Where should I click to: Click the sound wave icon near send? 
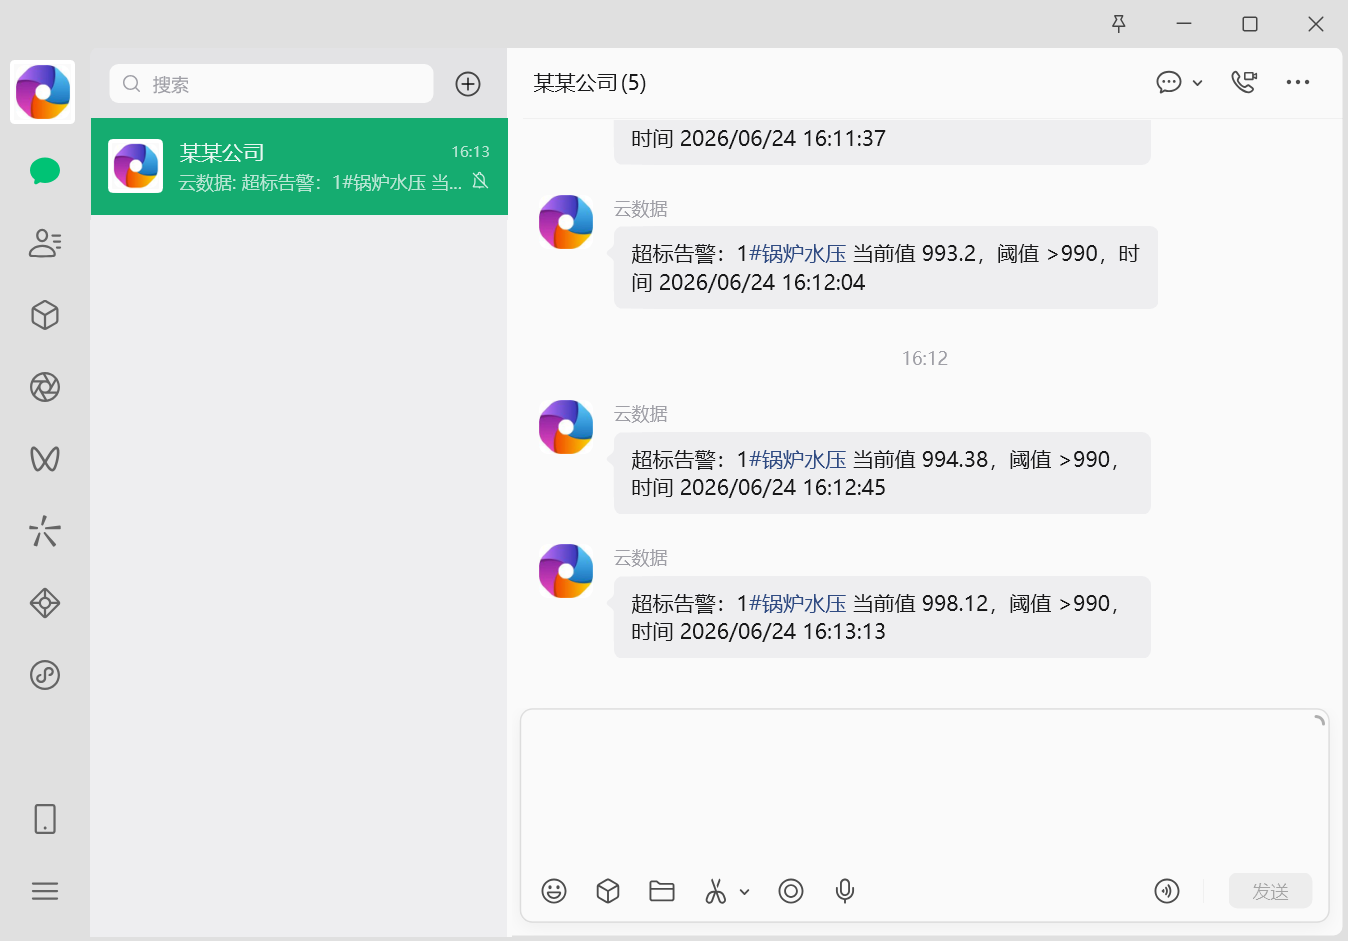(1167, 891)
